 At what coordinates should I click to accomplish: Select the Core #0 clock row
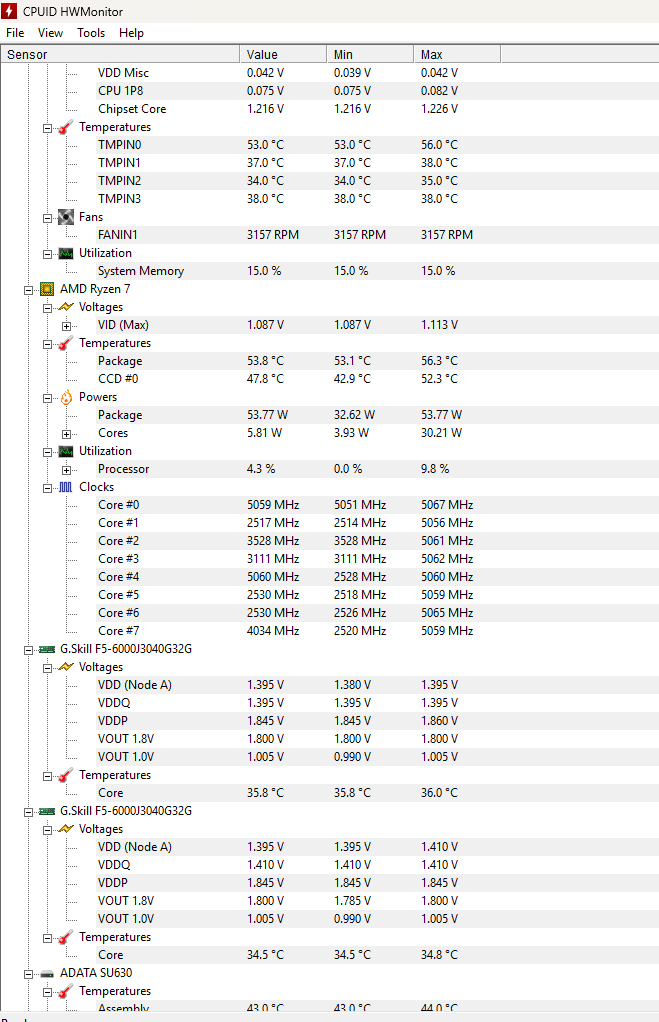[118, 505]
